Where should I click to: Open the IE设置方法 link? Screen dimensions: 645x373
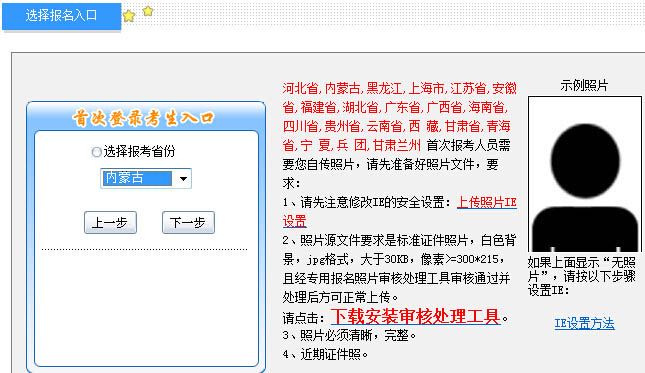tap(584, 324)
